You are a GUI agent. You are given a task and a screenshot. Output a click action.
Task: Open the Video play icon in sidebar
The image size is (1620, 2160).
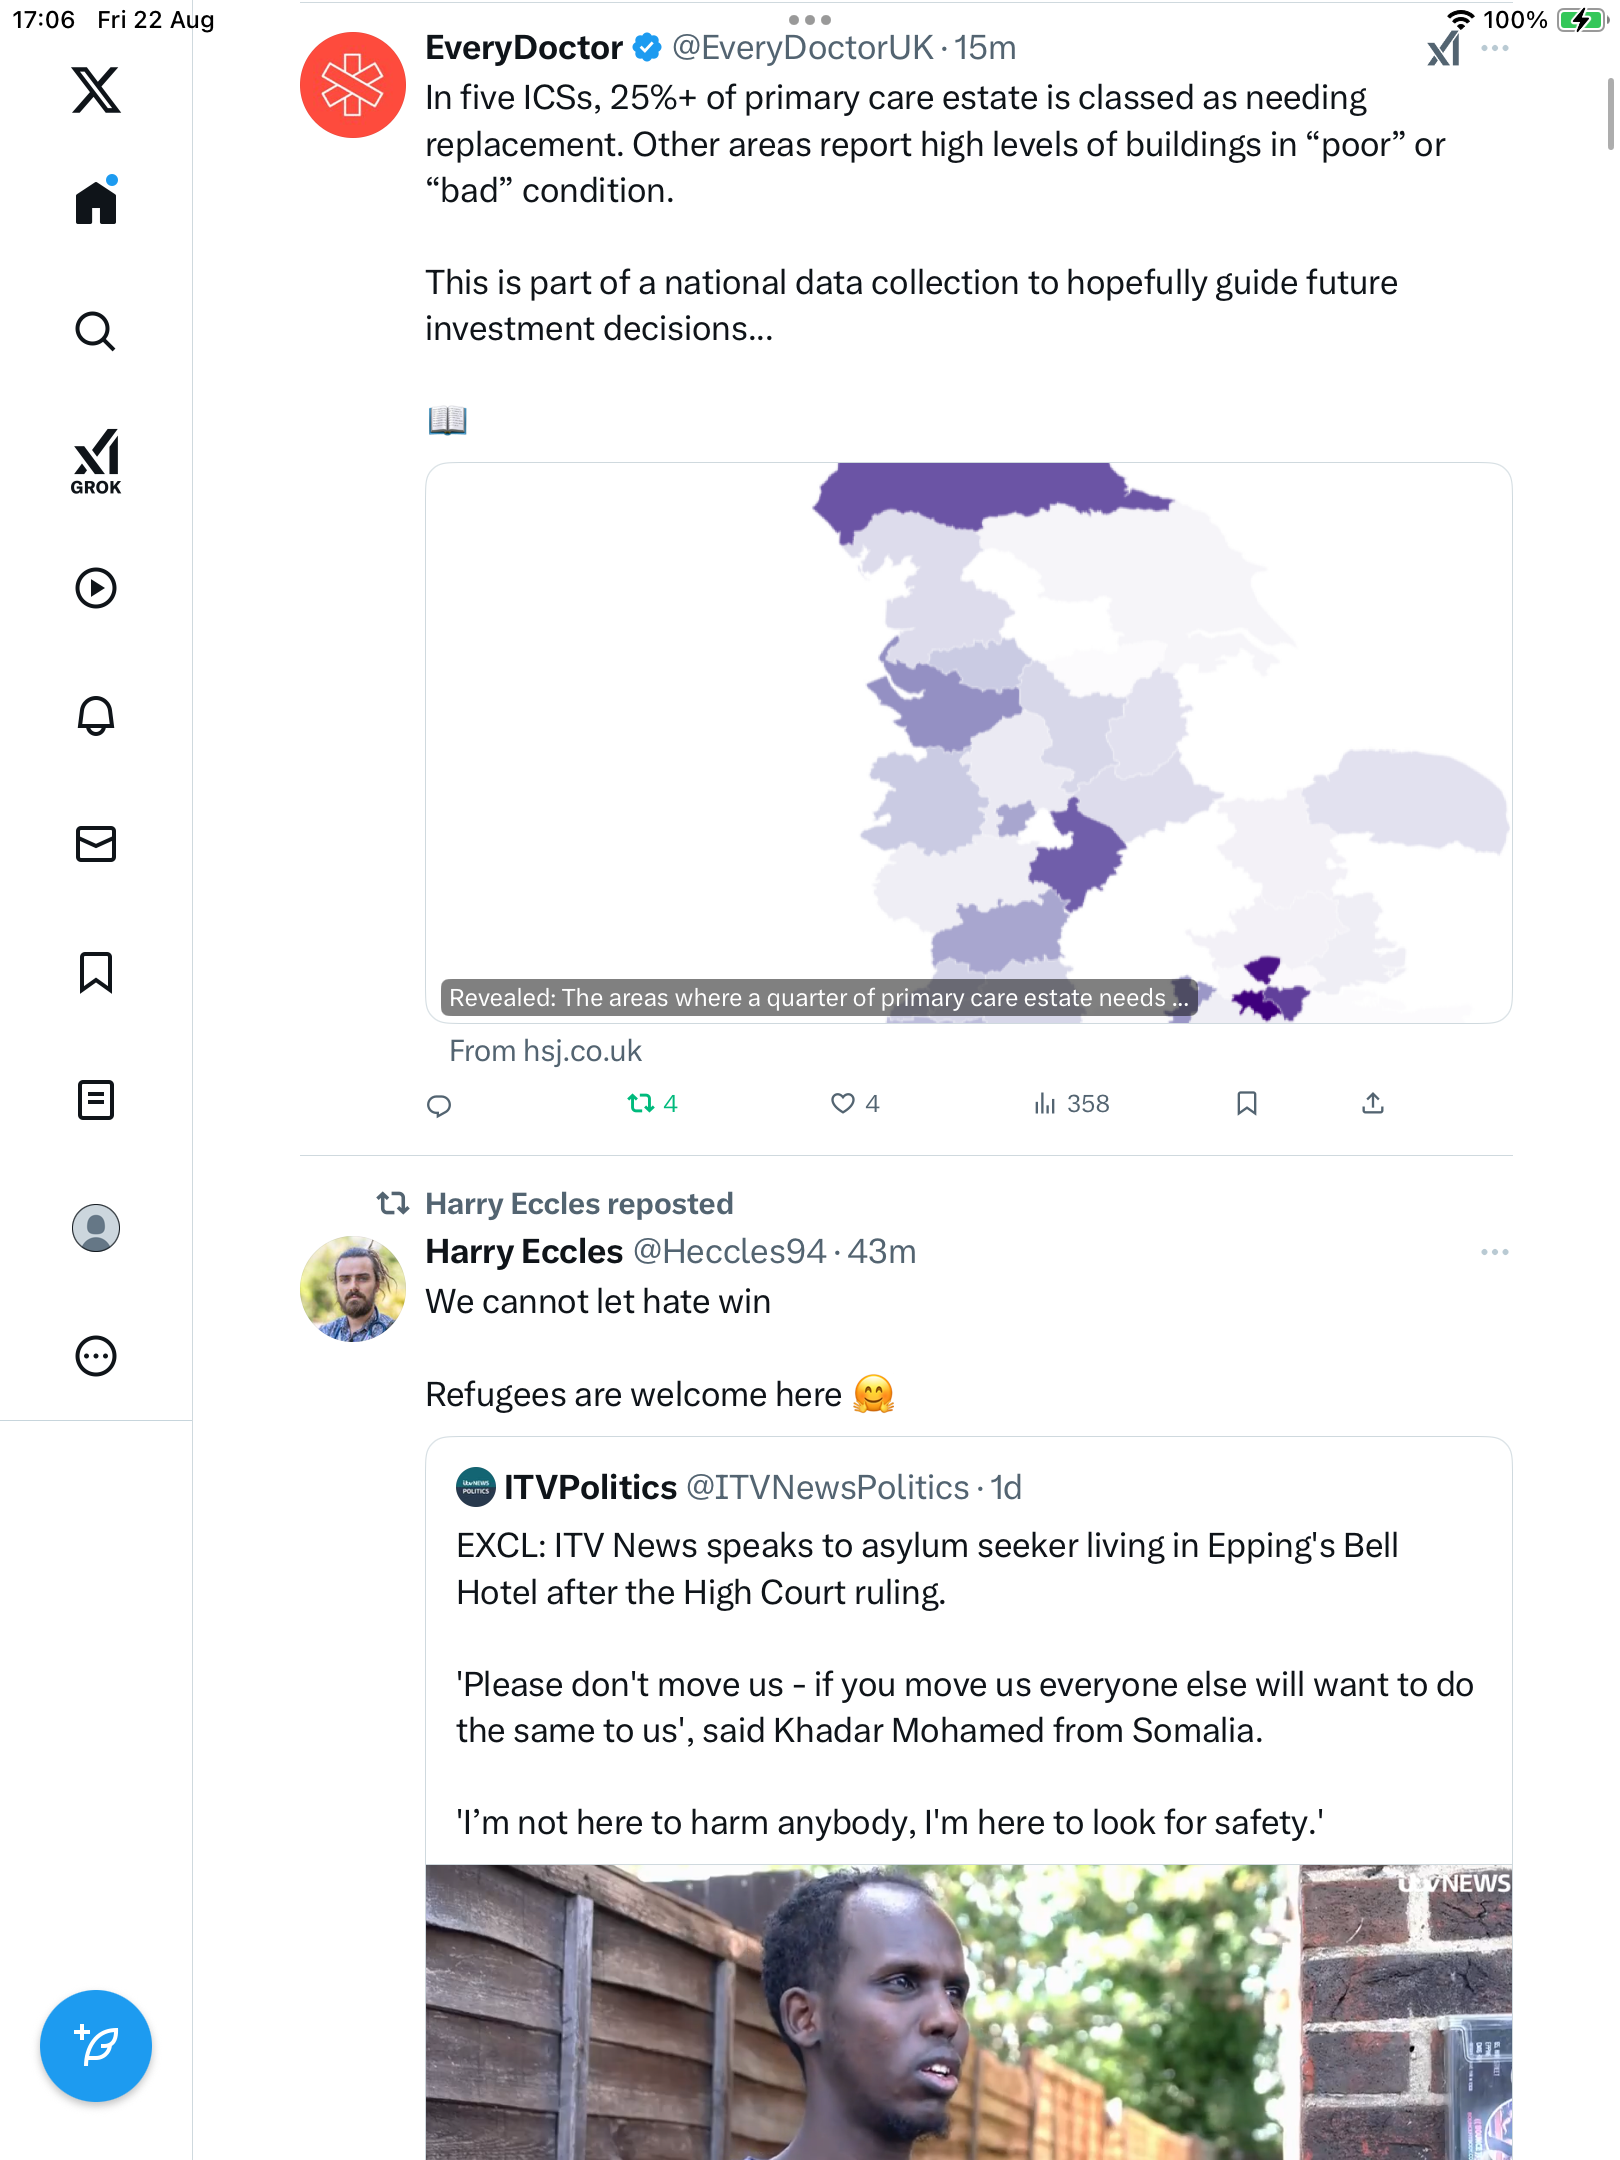[x=96, y=588]
